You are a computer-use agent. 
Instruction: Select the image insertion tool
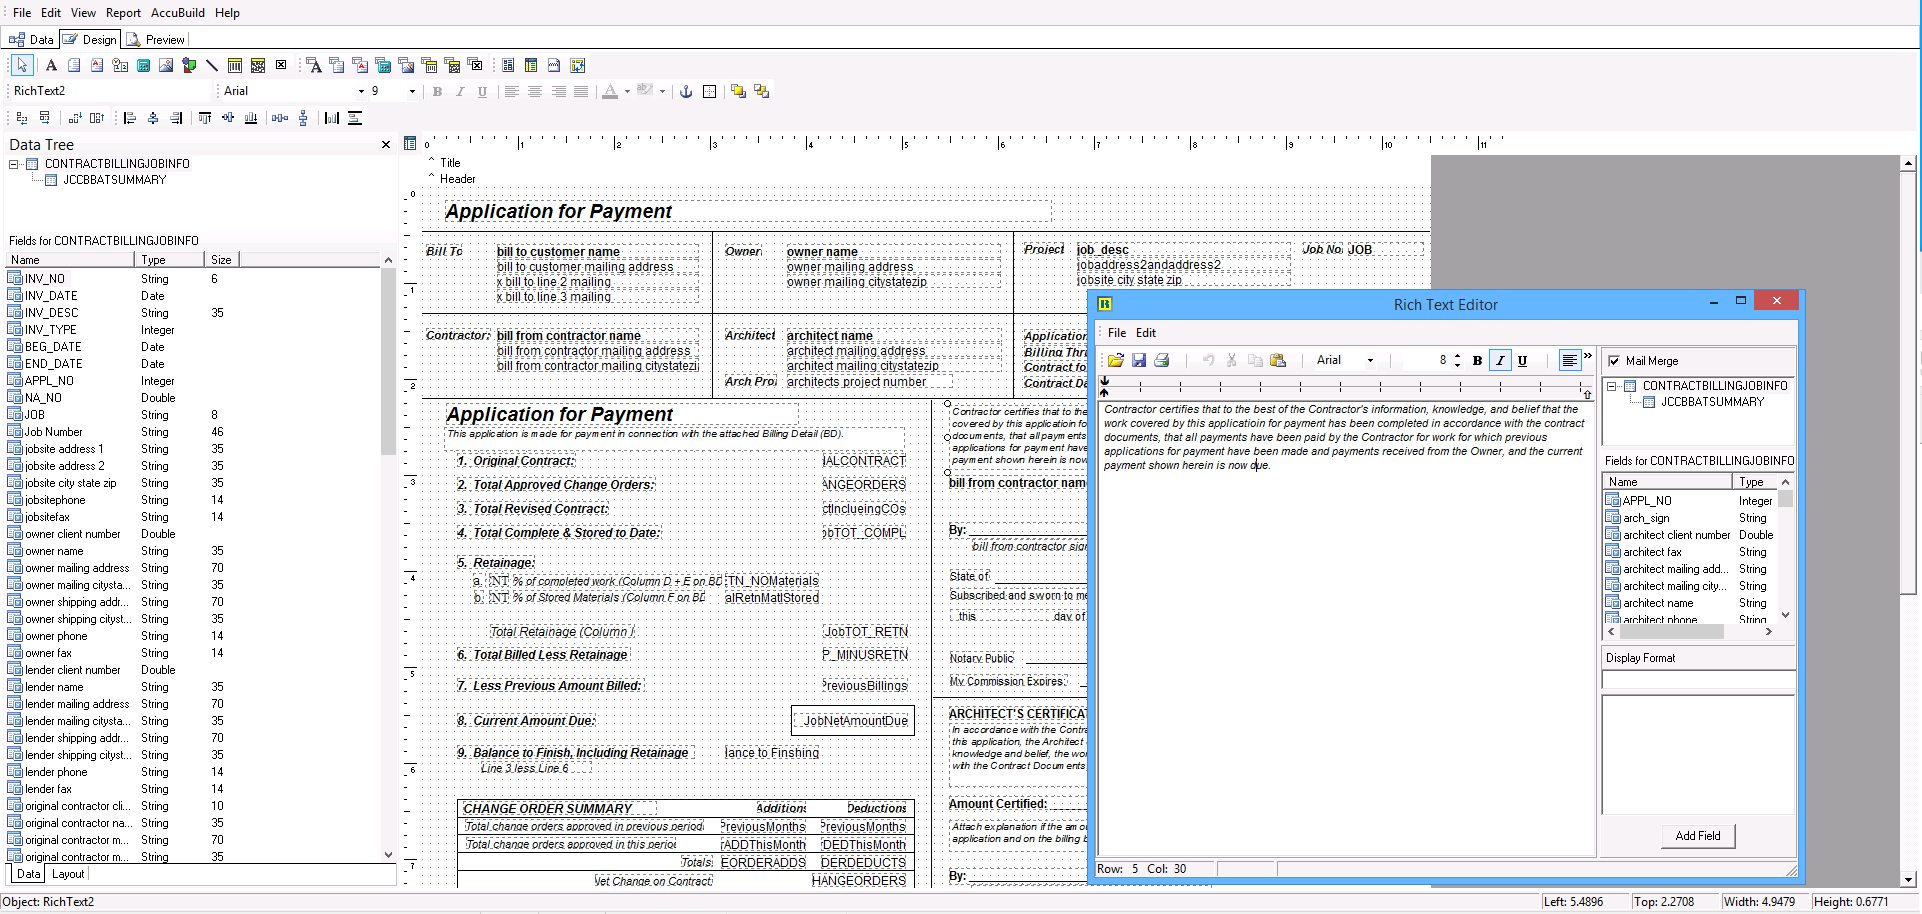pos(164,65)
